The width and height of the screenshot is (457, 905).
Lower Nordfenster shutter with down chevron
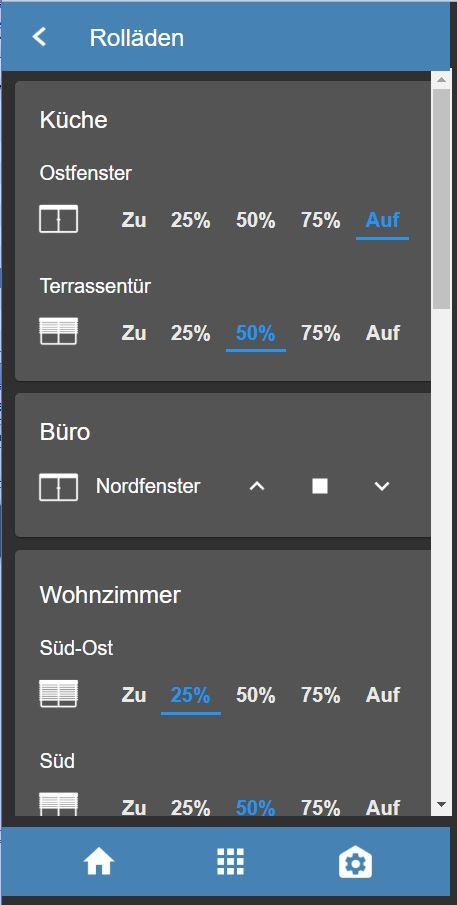click(x=382, y=487)
